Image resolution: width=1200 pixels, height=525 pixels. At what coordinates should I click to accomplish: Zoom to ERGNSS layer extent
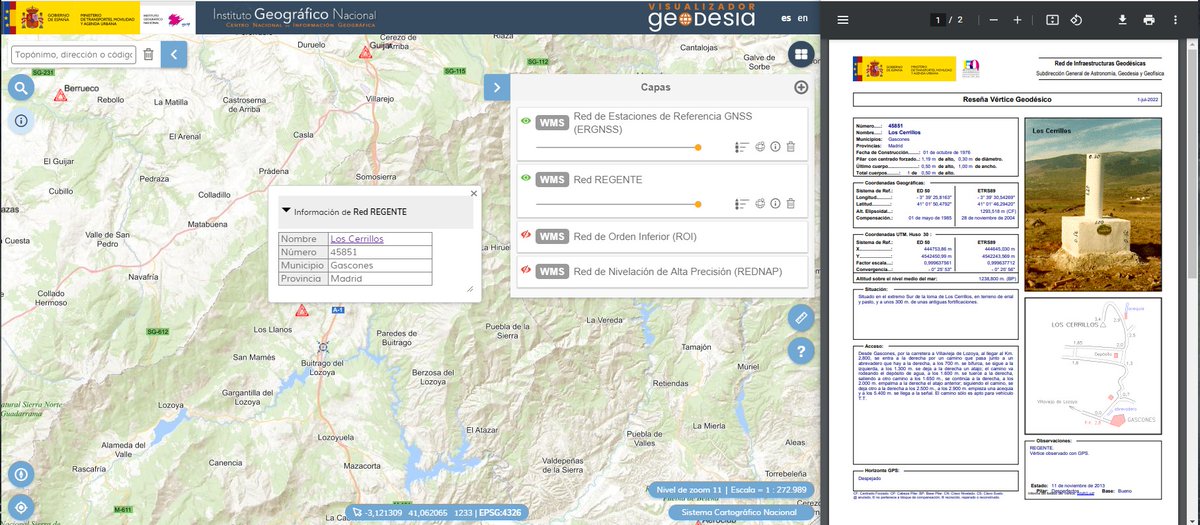coord(759,147)
